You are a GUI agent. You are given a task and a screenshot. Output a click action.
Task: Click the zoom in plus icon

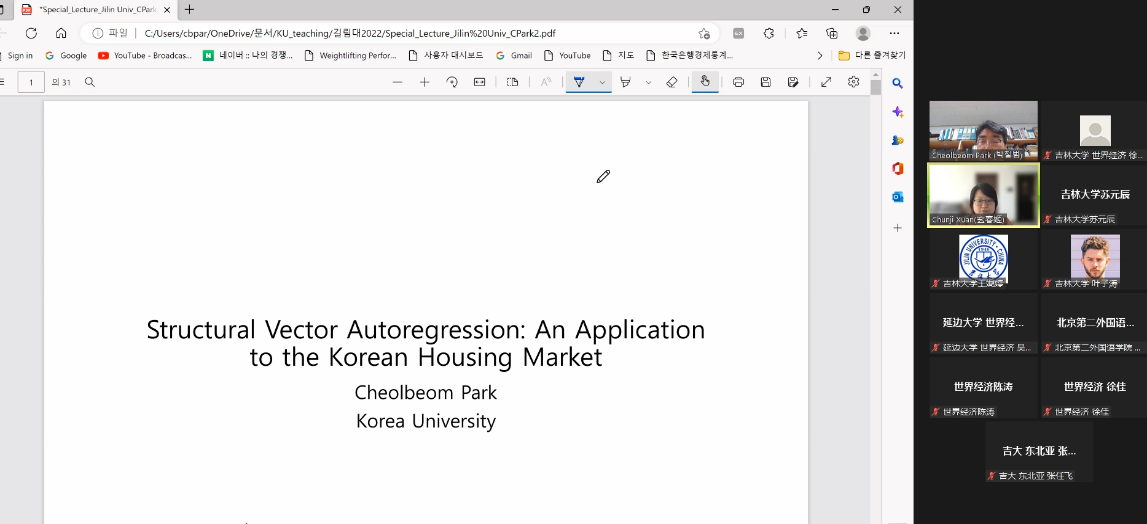(424, 82)
